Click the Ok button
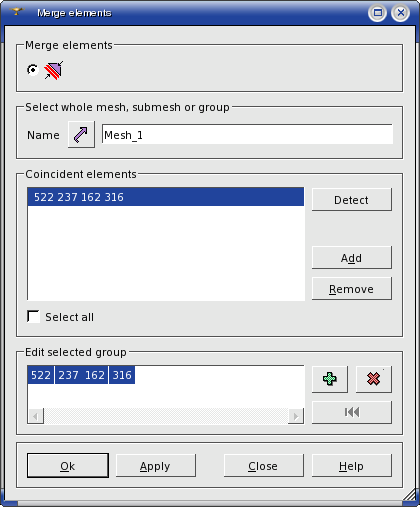Screen dimensions: 420x507 pyautogui.click(x=68, y=465)
